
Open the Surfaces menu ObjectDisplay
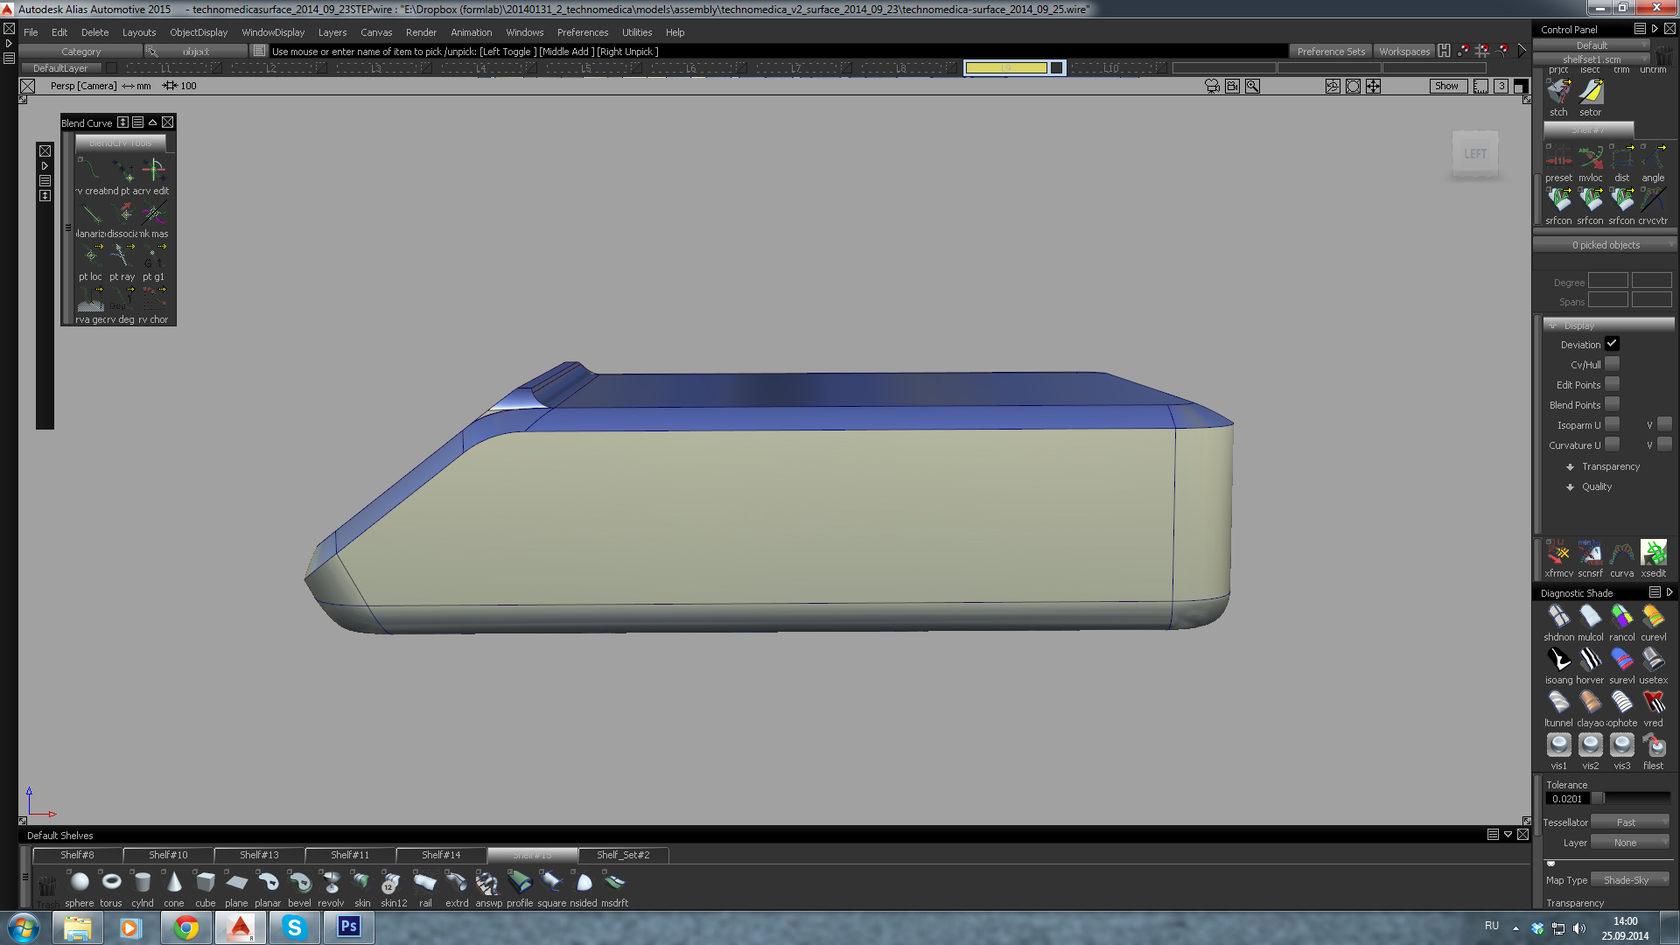[x=198, y=32]
